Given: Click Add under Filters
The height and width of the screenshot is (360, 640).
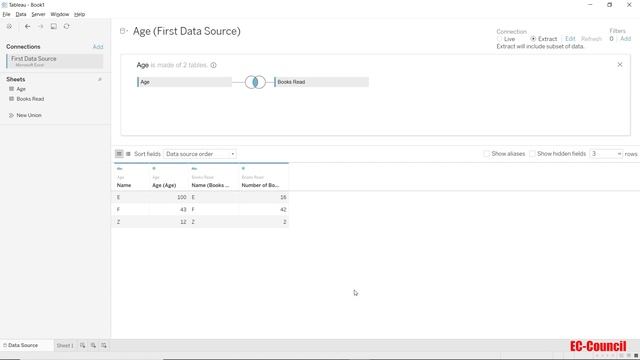Looking at the screenshot, I should (x=626, y=39).
